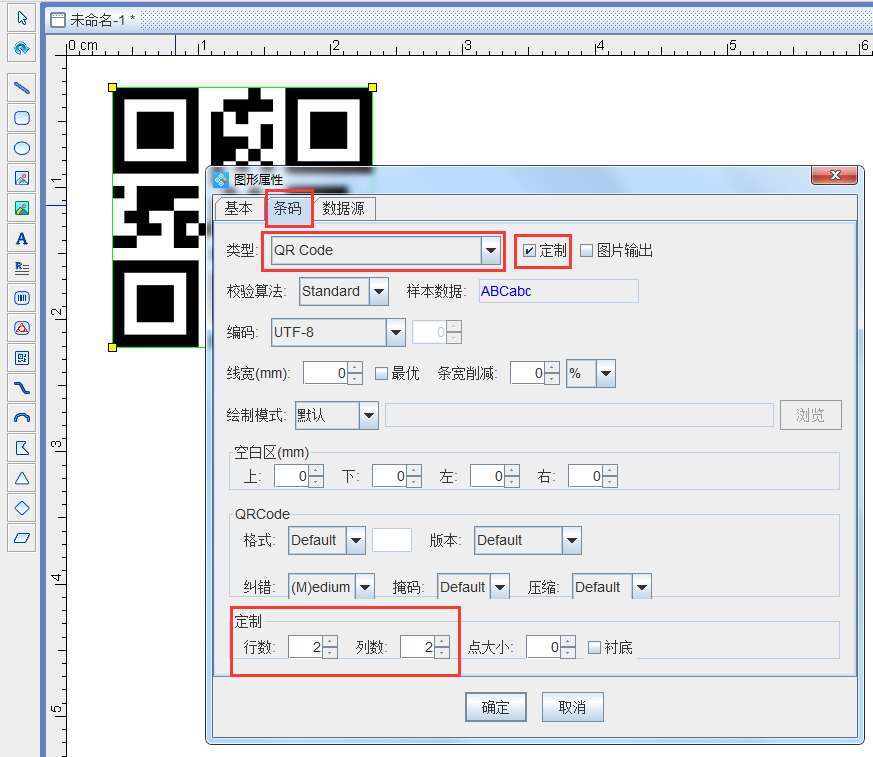Increase the 行数 stepper value
The width and height of the screenshot is (873, 757).
(x=330, y=642)
